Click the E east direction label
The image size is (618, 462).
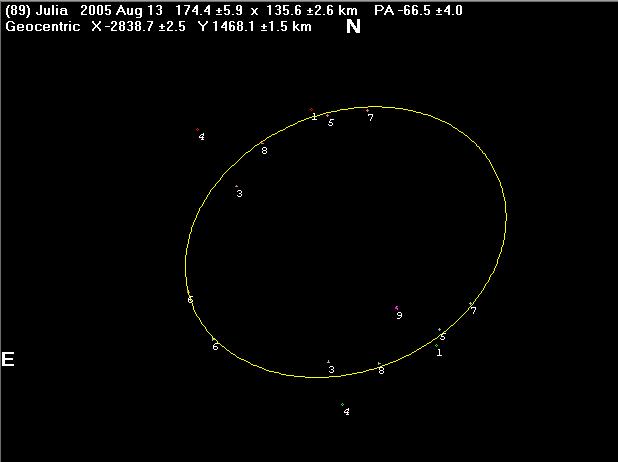click(x=8, y=359)
